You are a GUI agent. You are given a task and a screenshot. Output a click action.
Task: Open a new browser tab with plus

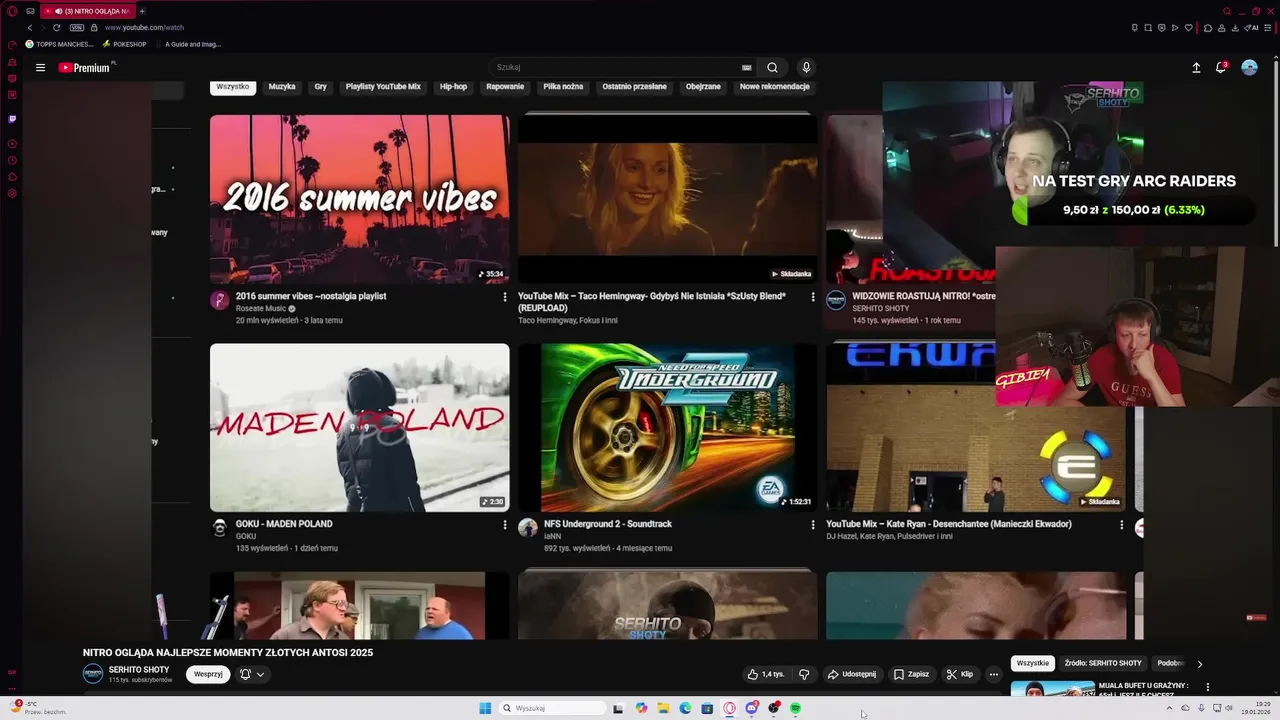141,11
